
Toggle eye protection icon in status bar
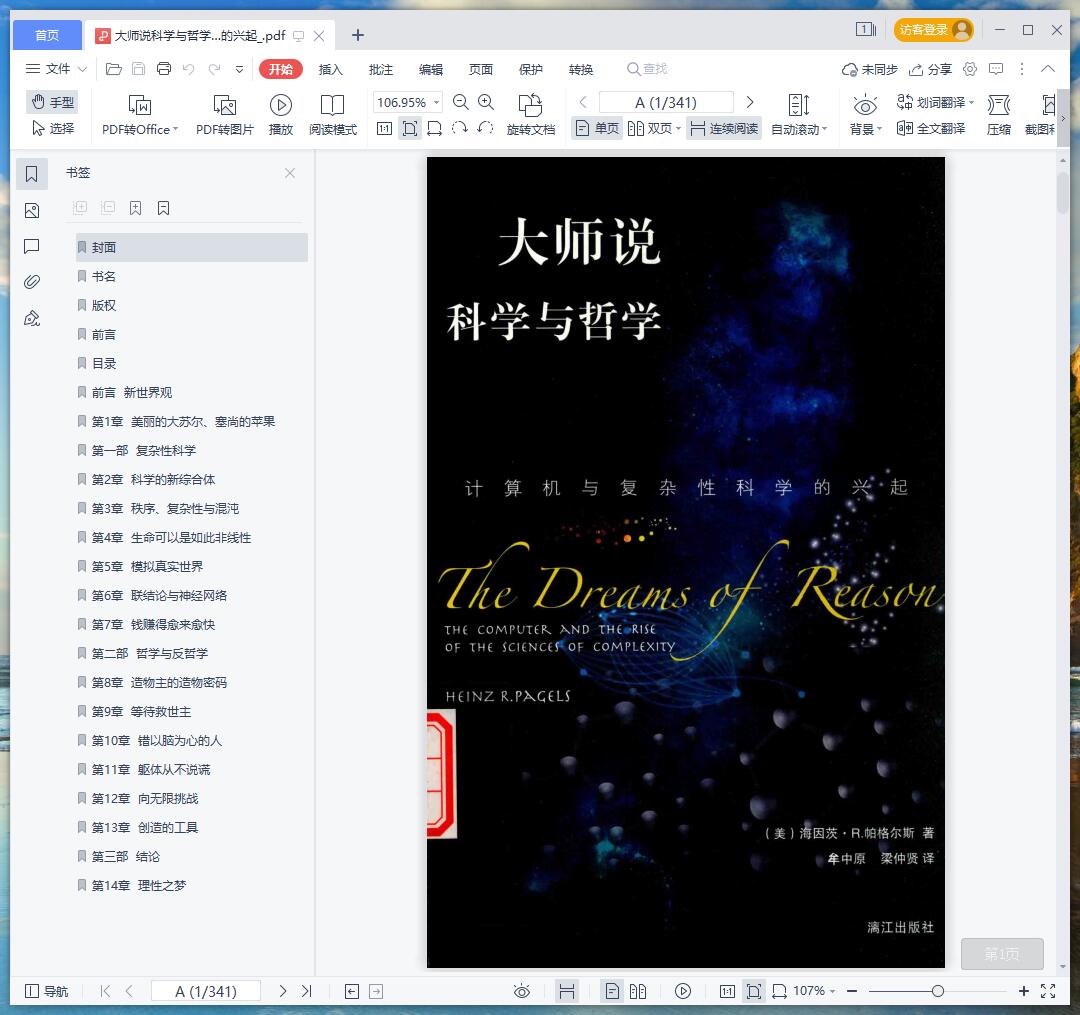click(x=522, y=991)
